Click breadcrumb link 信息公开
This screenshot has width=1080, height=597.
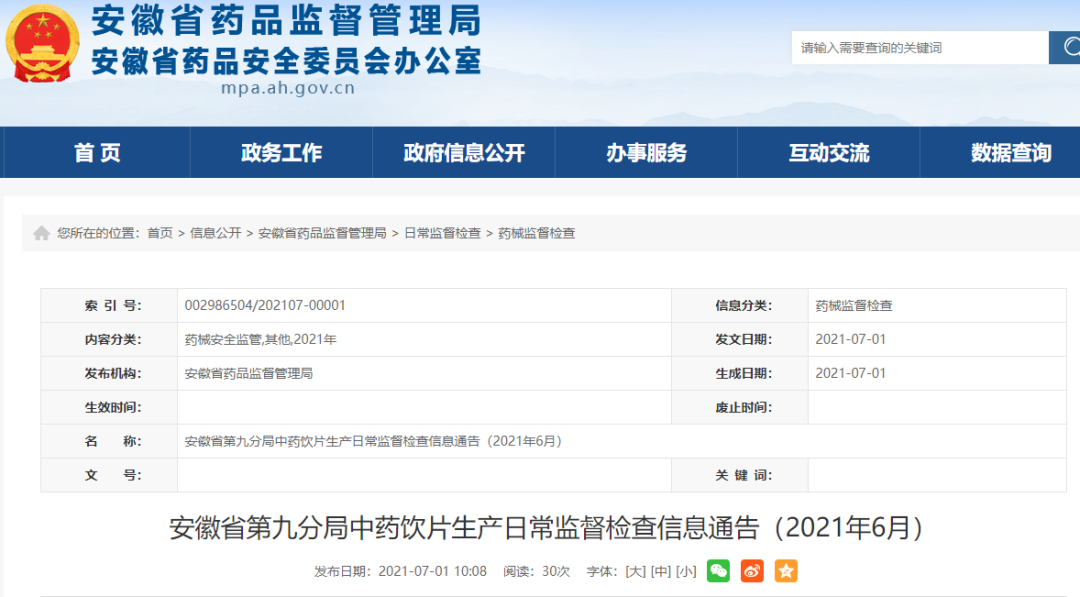215,233
